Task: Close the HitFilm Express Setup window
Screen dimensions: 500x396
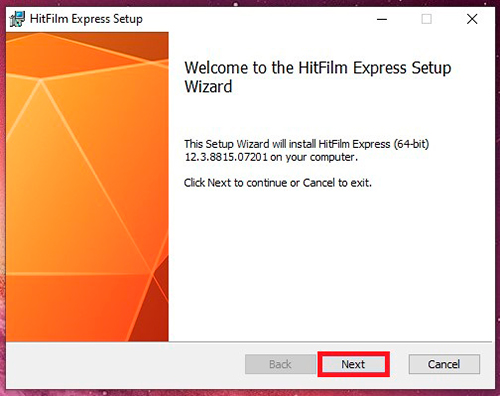Action: pyautogui.click(x=472, y=19)
